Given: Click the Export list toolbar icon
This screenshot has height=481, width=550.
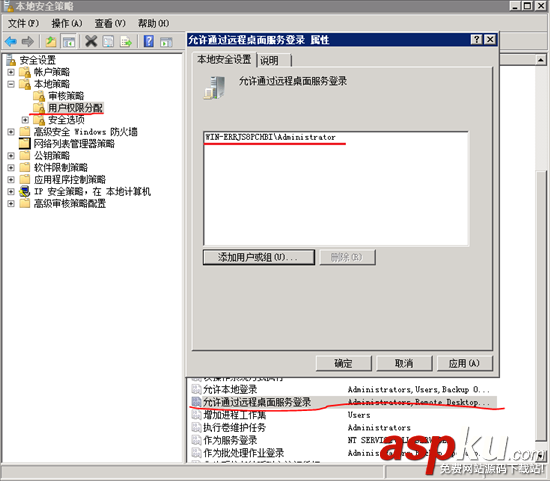Looking at the screenshot, I should tap(126, 42).
